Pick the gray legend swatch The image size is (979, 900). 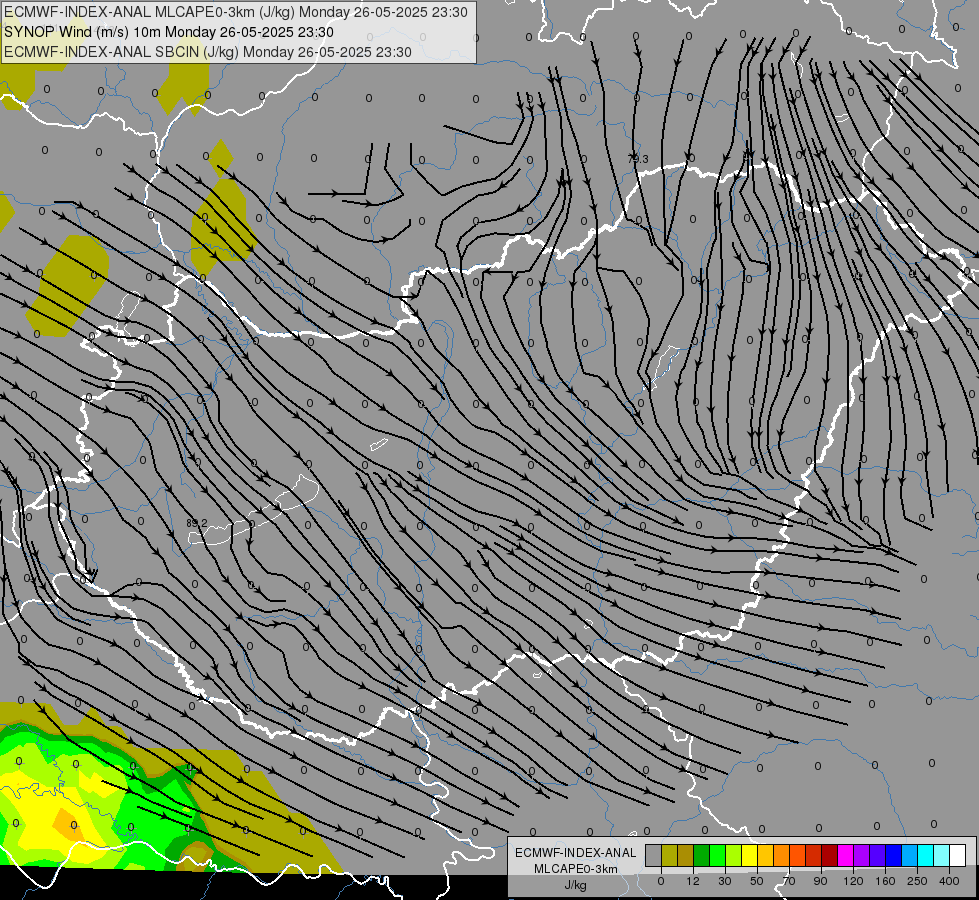point(654,855)
